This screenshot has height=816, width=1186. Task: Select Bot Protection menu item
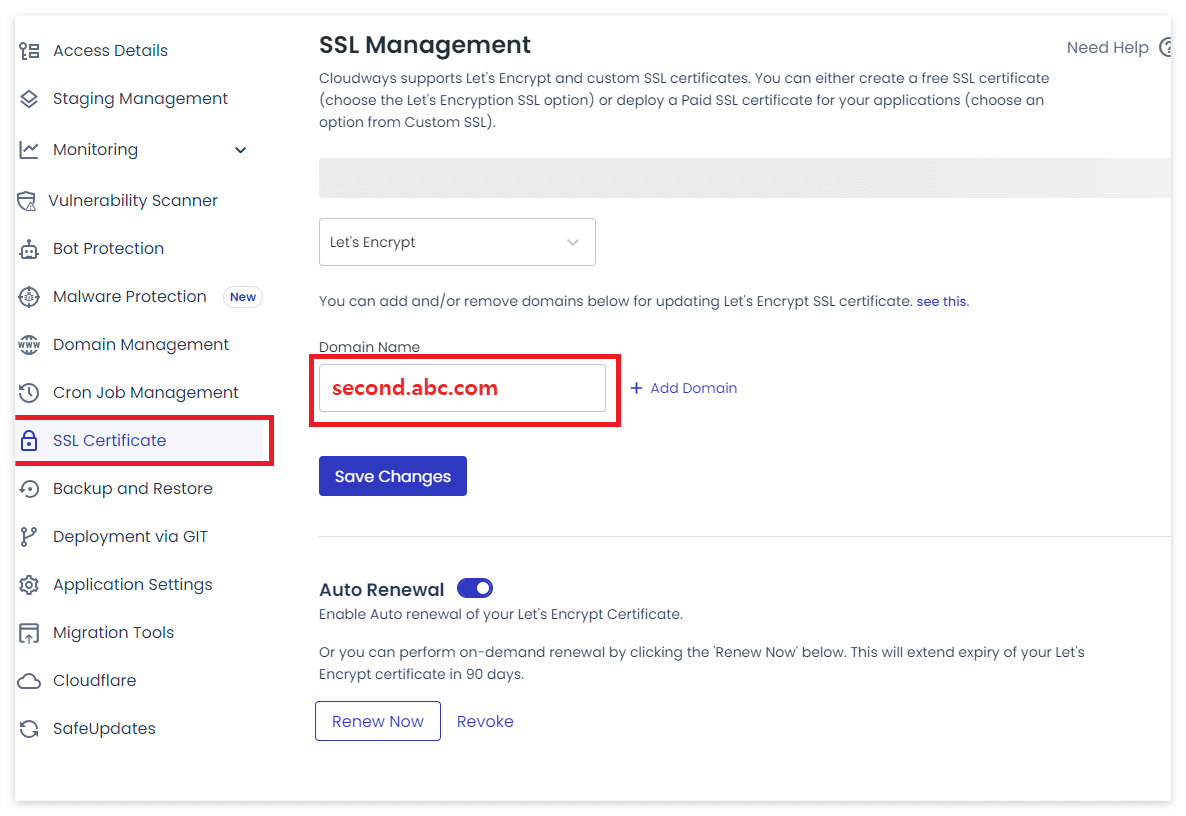tap(108, 249)
